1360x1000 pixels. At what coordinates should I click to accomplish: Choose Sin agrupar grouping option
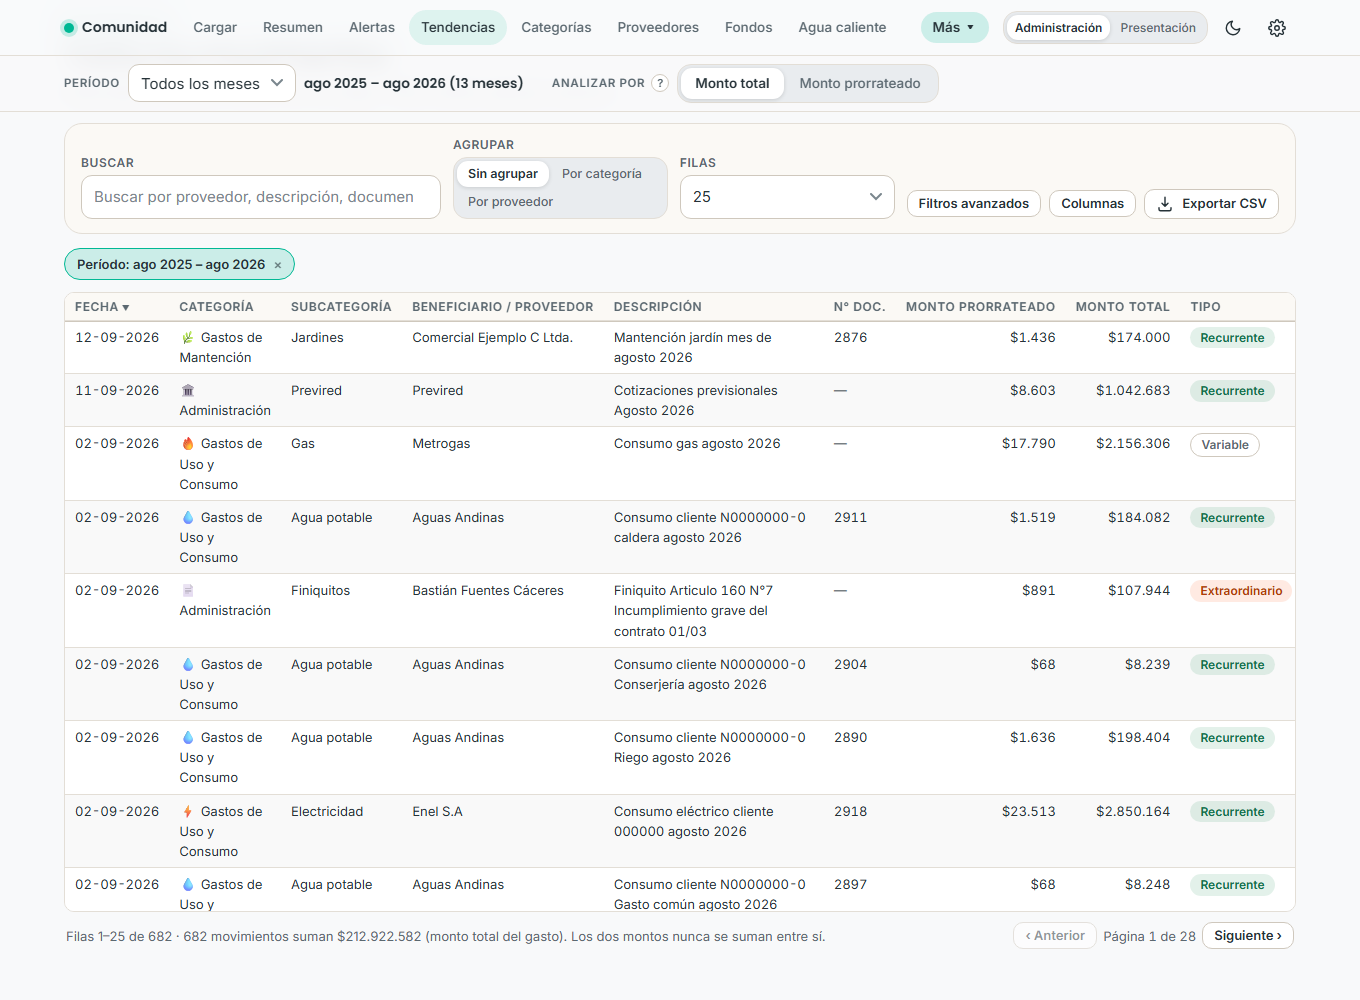[503, 174]
